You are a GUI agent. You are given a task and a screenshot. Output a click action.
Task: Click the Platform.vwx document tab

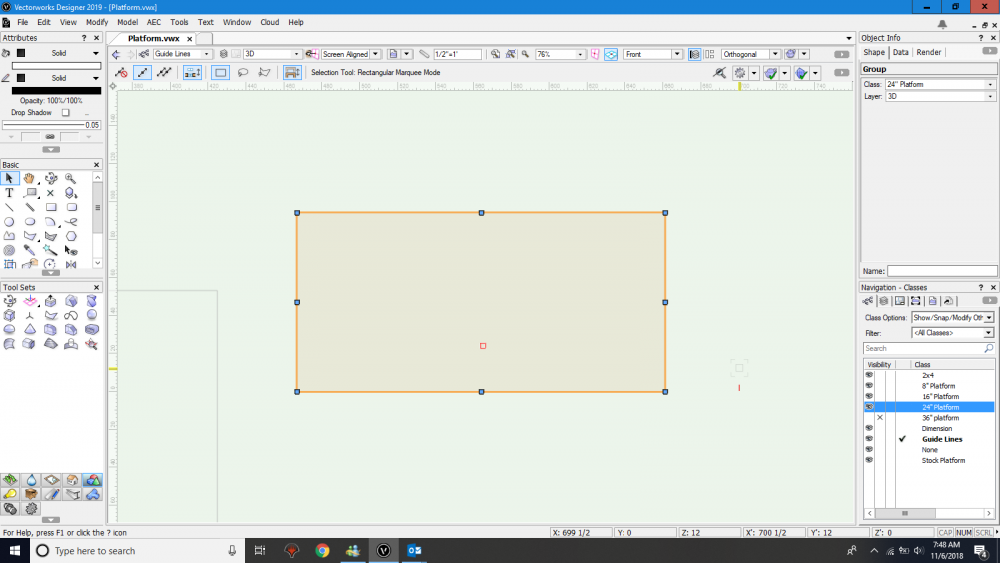point(153,38)
